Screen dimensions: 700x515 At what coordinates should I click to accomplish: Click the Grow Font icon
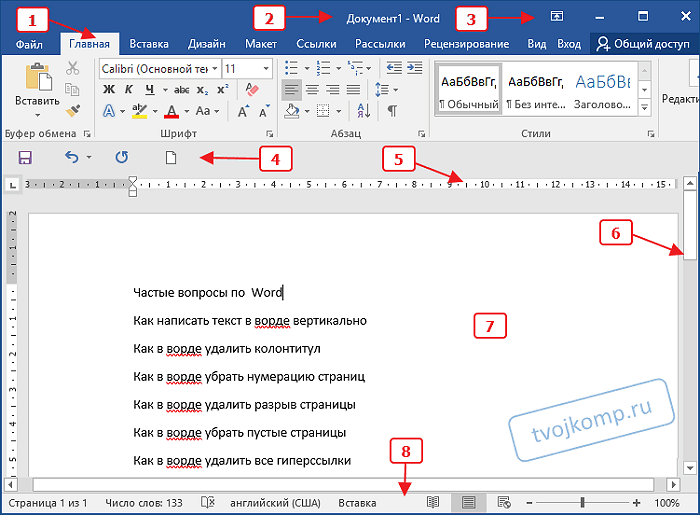pos(243,111)
